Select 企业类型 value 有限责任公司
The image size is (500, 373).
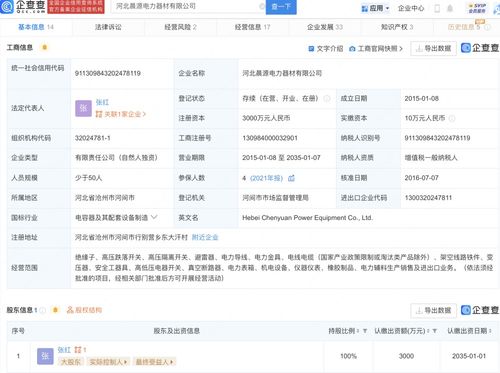[x=116, y=158]
